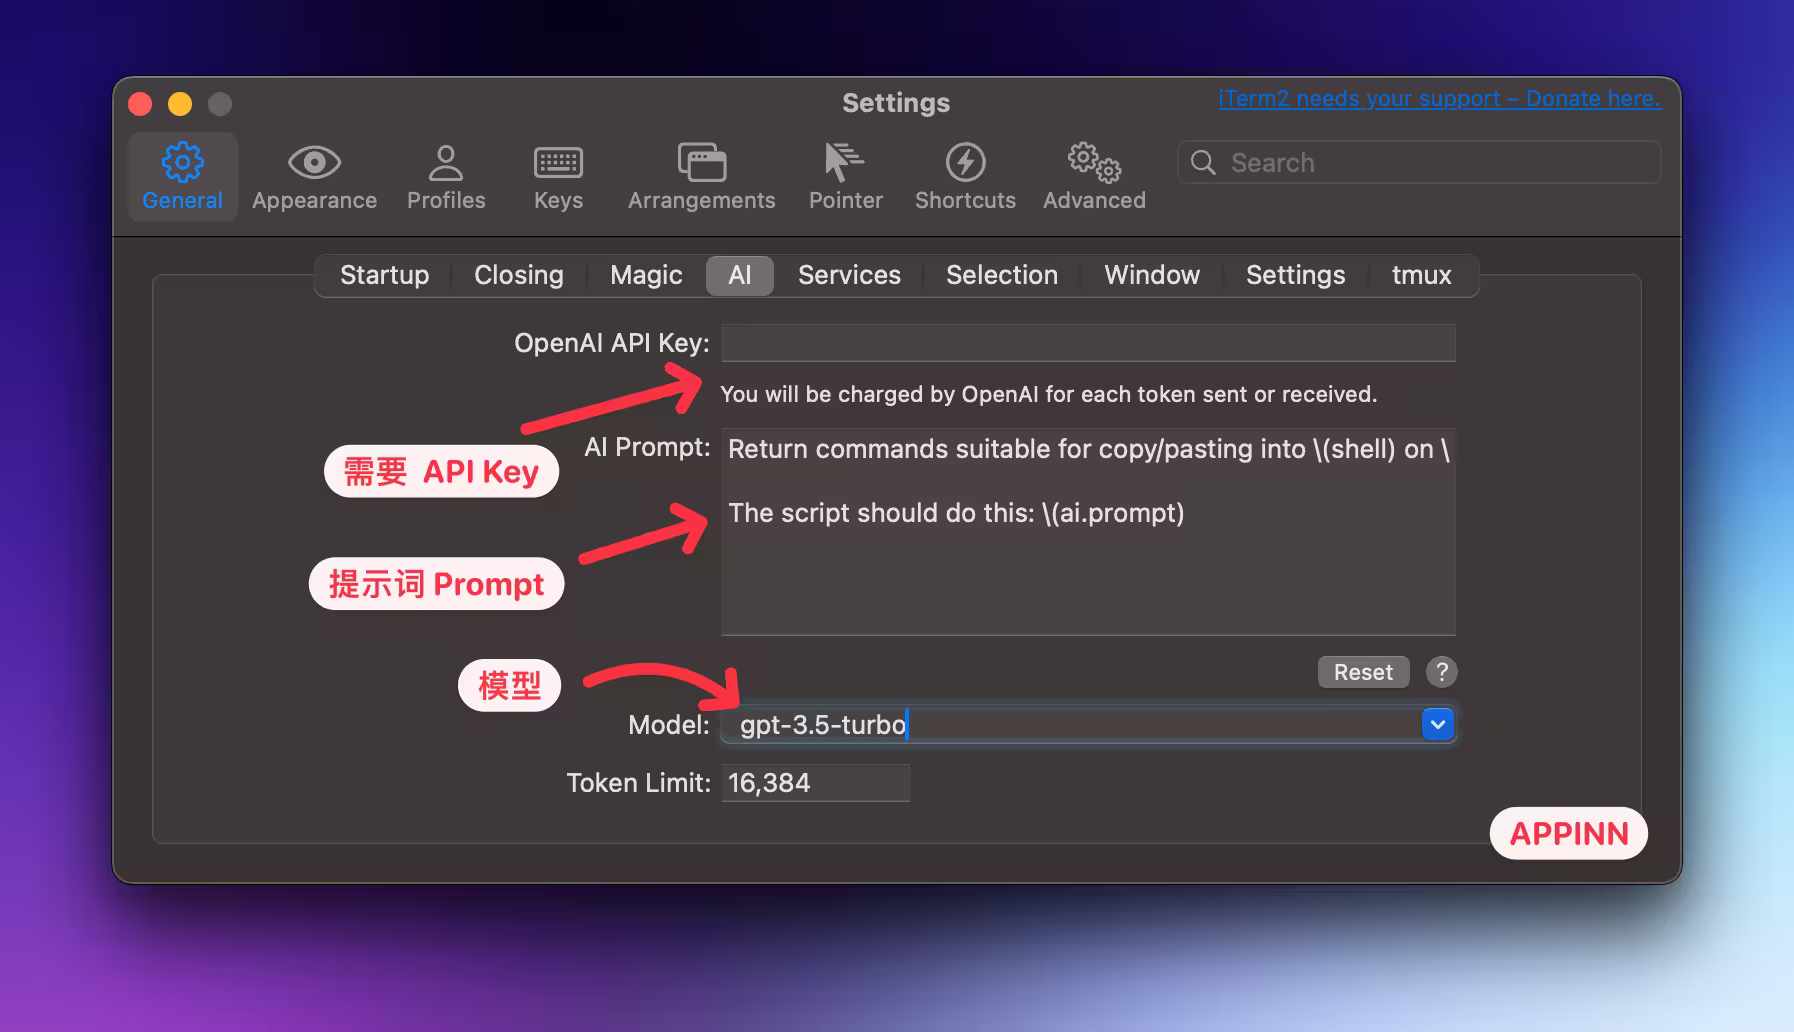Click the 'Model:' label
The height and width of the screenshot is (1032, 1794).
tap(668, 725)
